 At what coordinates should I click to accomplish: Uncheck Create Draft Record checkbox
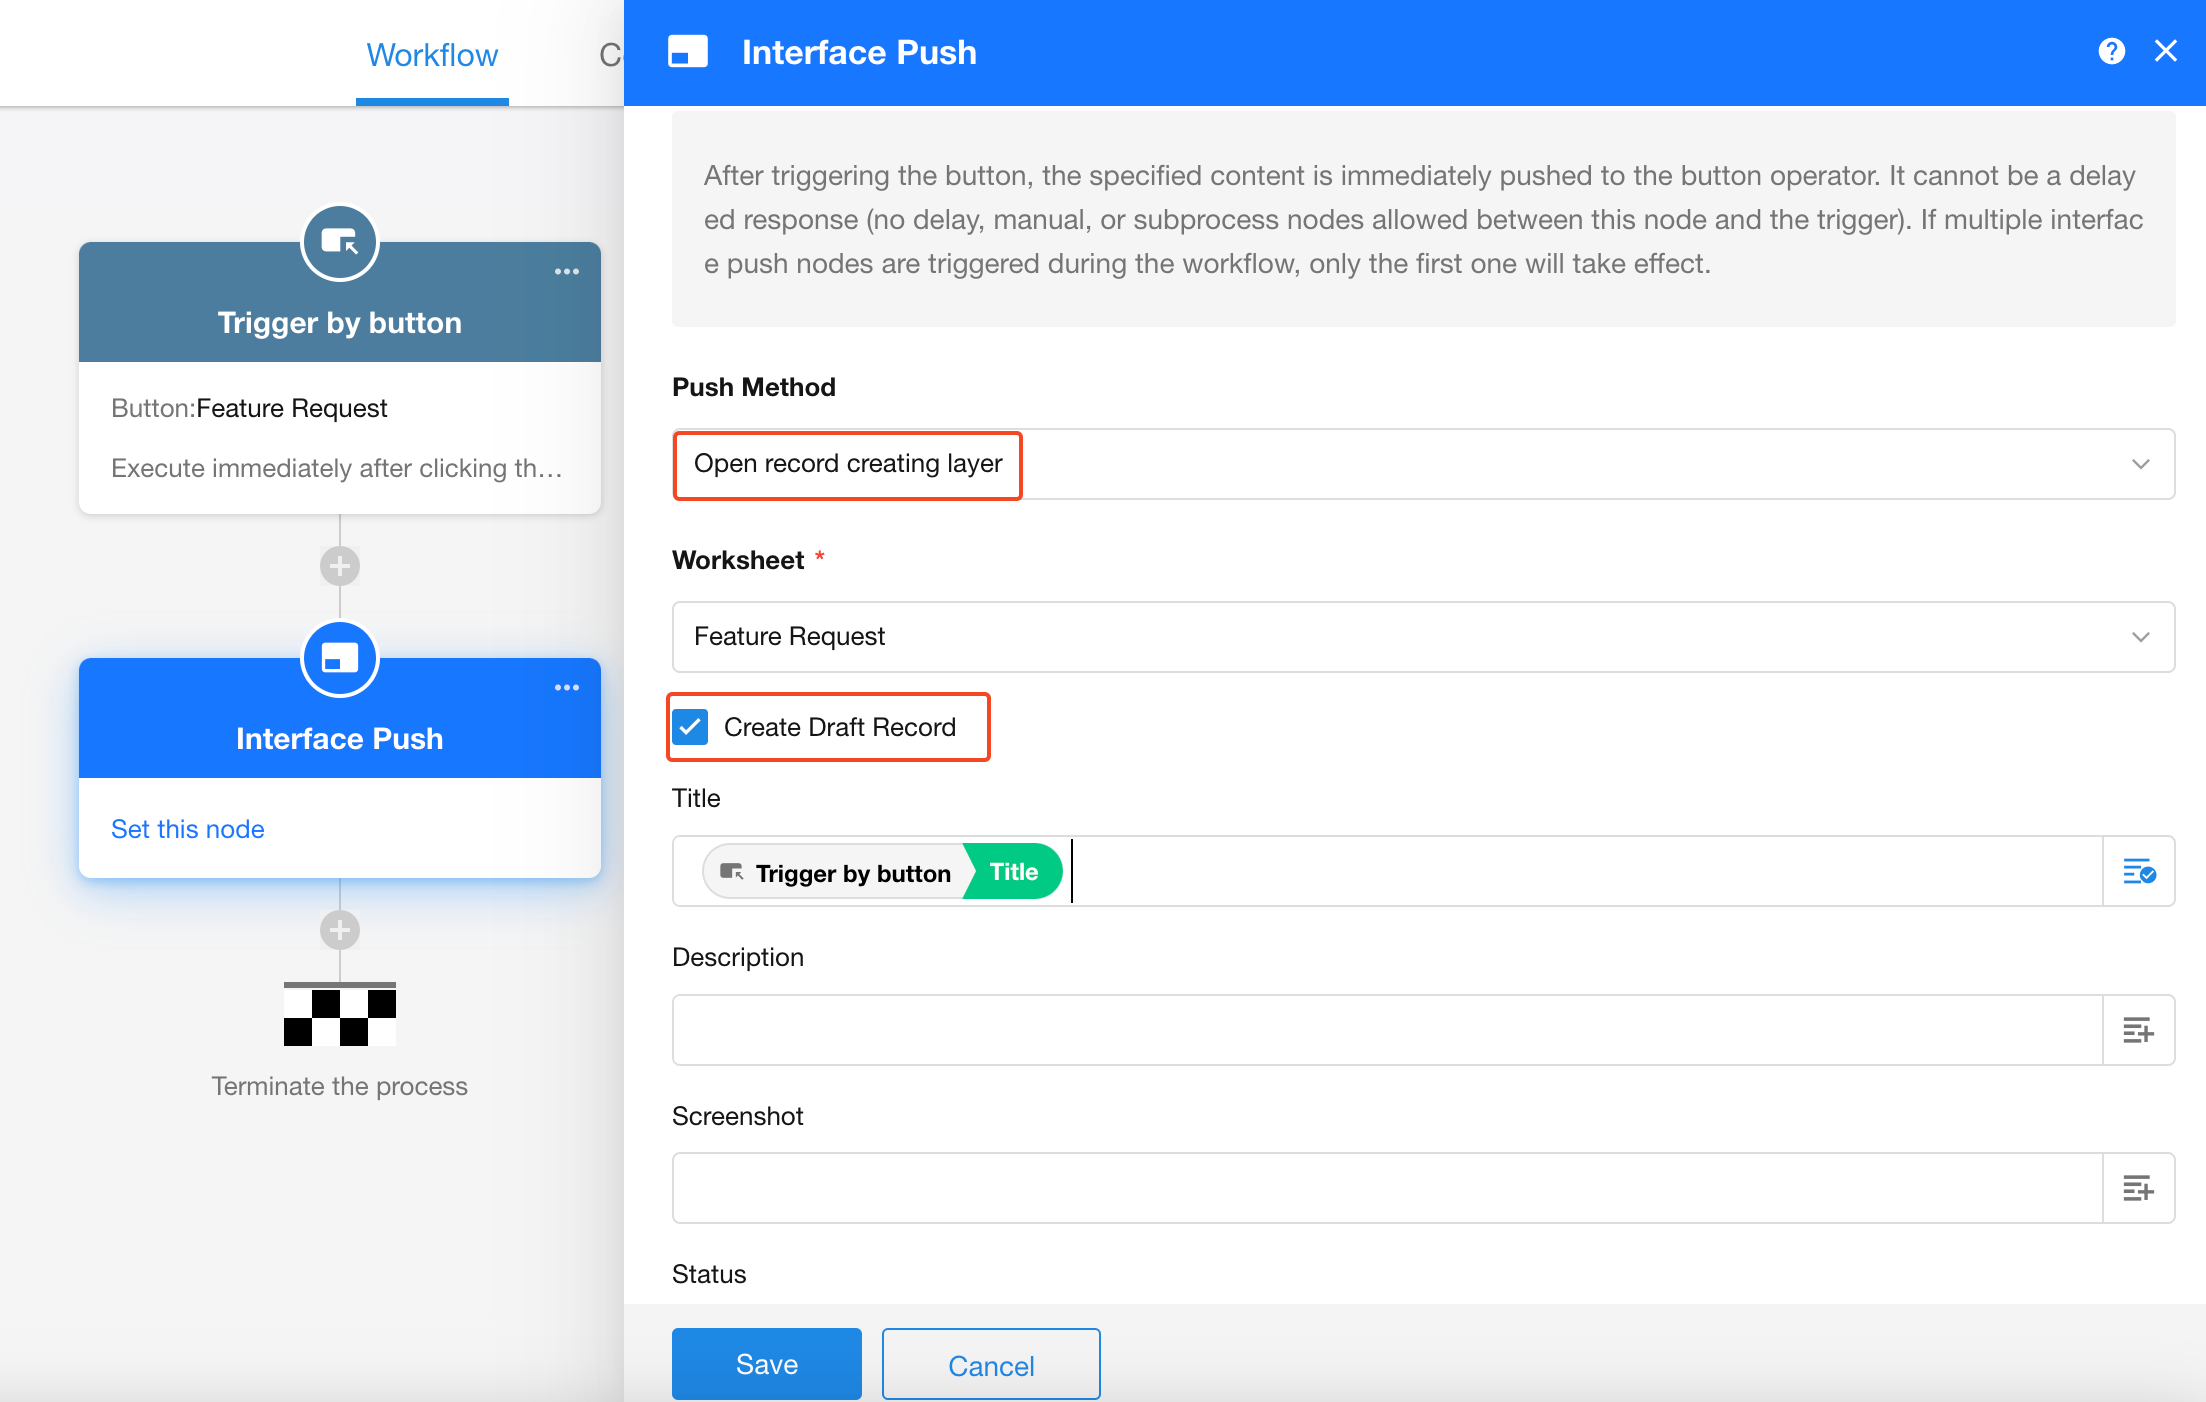click(x=691, y=727)
